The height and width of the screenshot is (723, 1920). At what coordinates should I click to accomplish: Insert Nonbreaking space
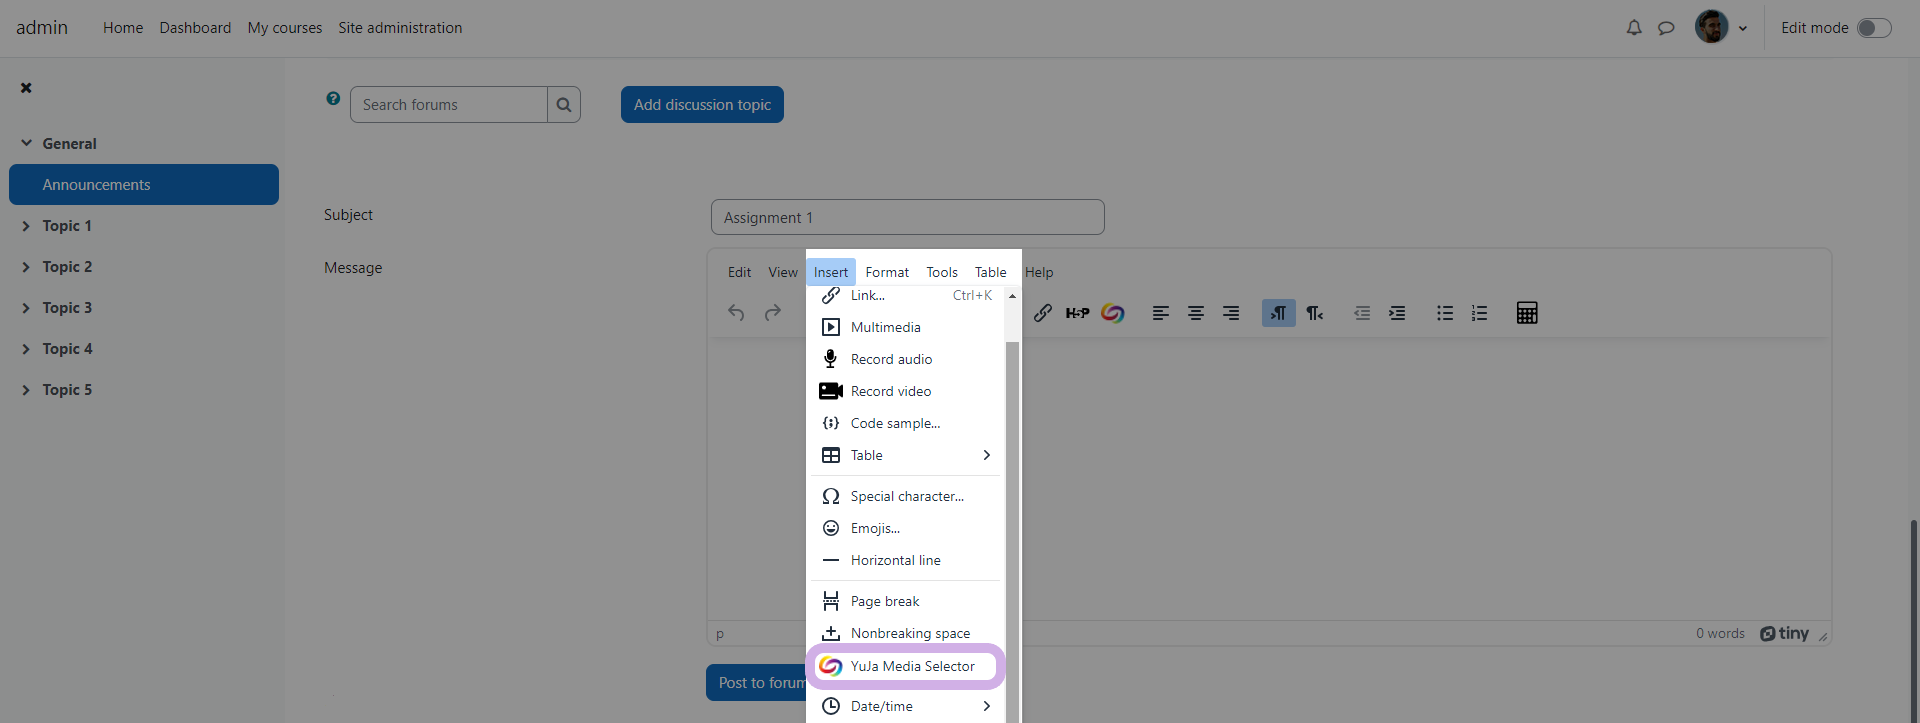click(906, 633)
